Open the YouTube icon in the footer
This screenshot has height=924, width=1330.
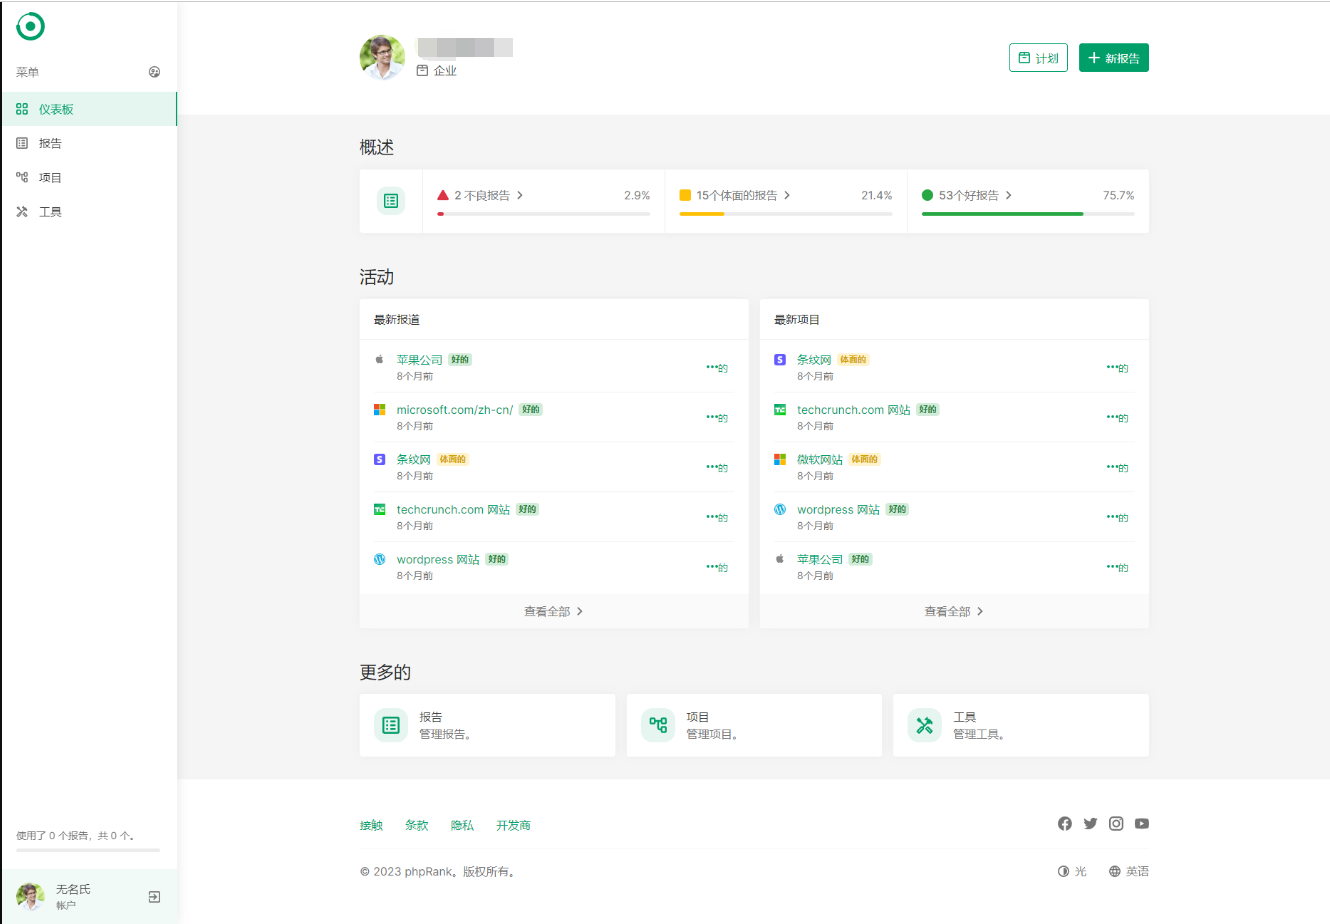(1141, 823)
